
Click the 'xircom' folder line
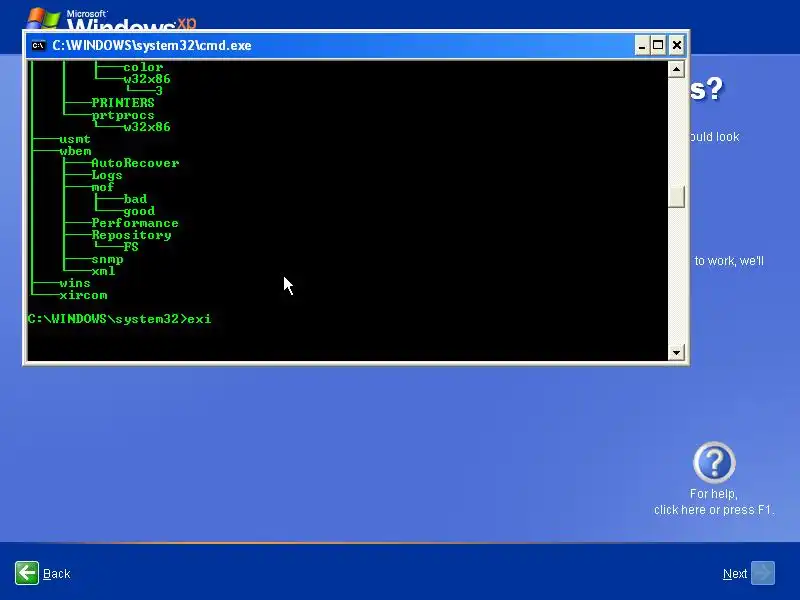[x=83, y=295]
